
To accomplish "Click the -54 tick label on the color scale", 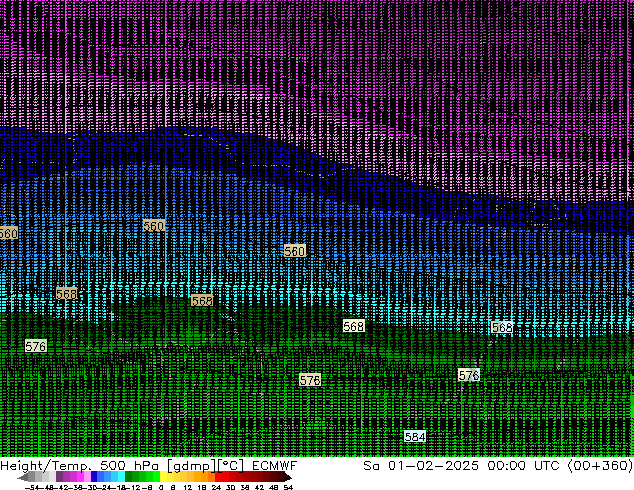I will 32,487.
